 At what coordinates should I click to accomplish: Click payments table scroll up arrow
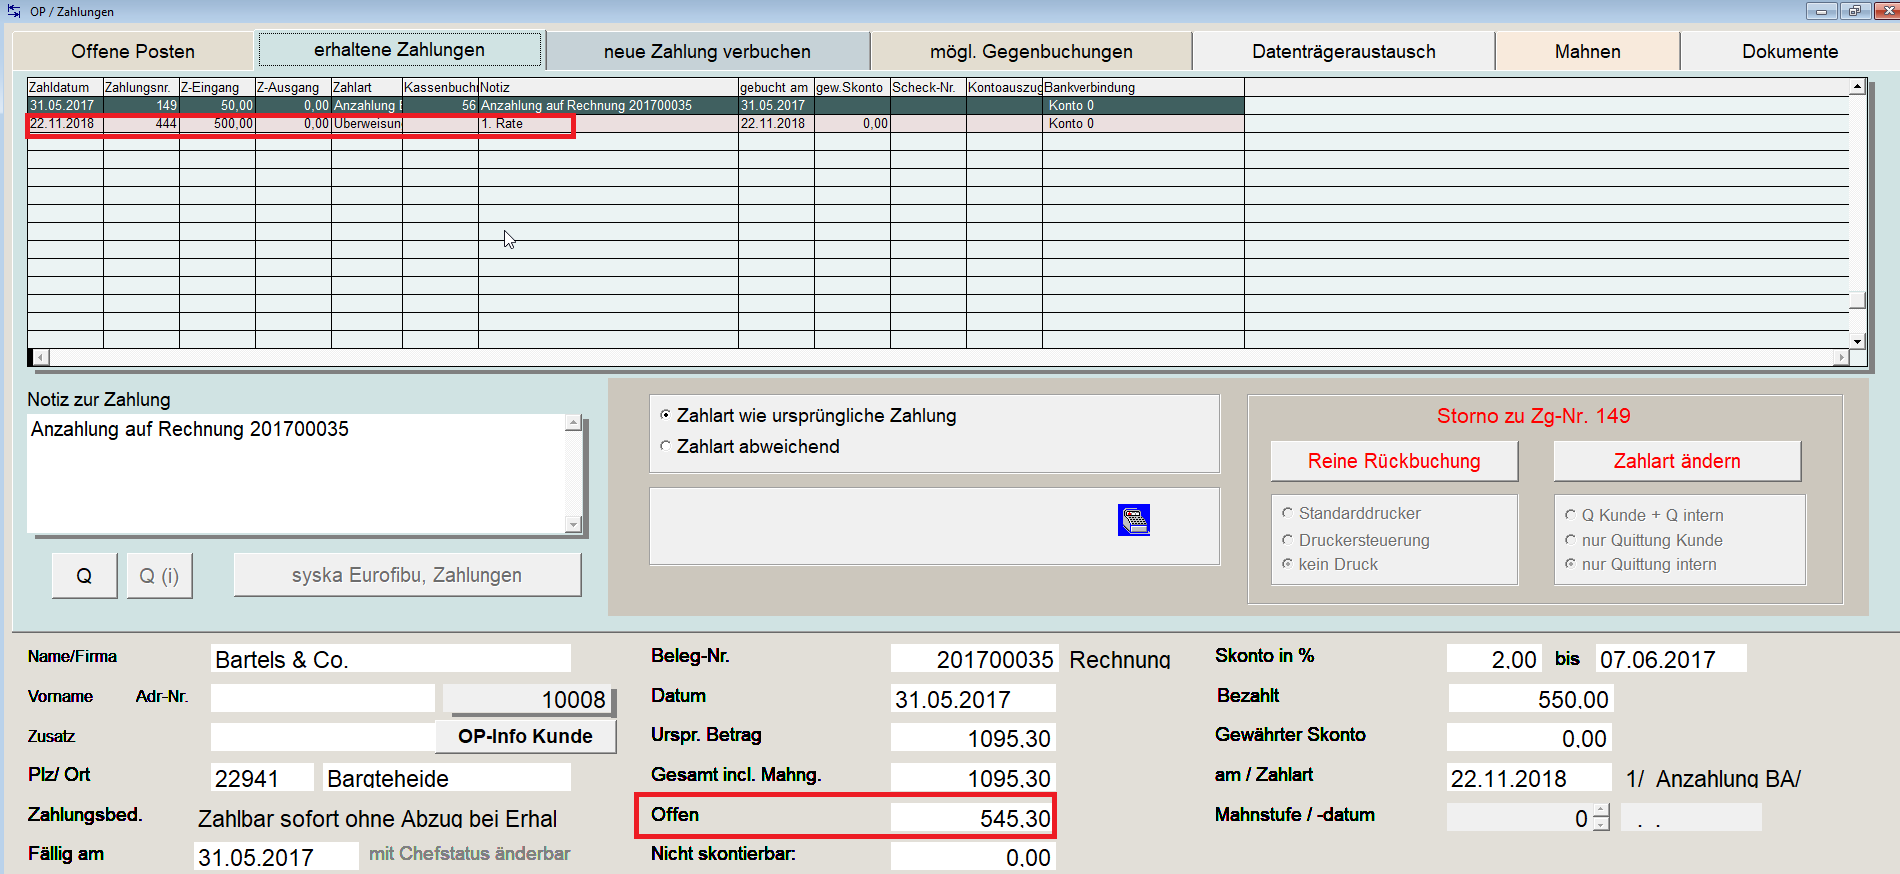(1857, 87)
